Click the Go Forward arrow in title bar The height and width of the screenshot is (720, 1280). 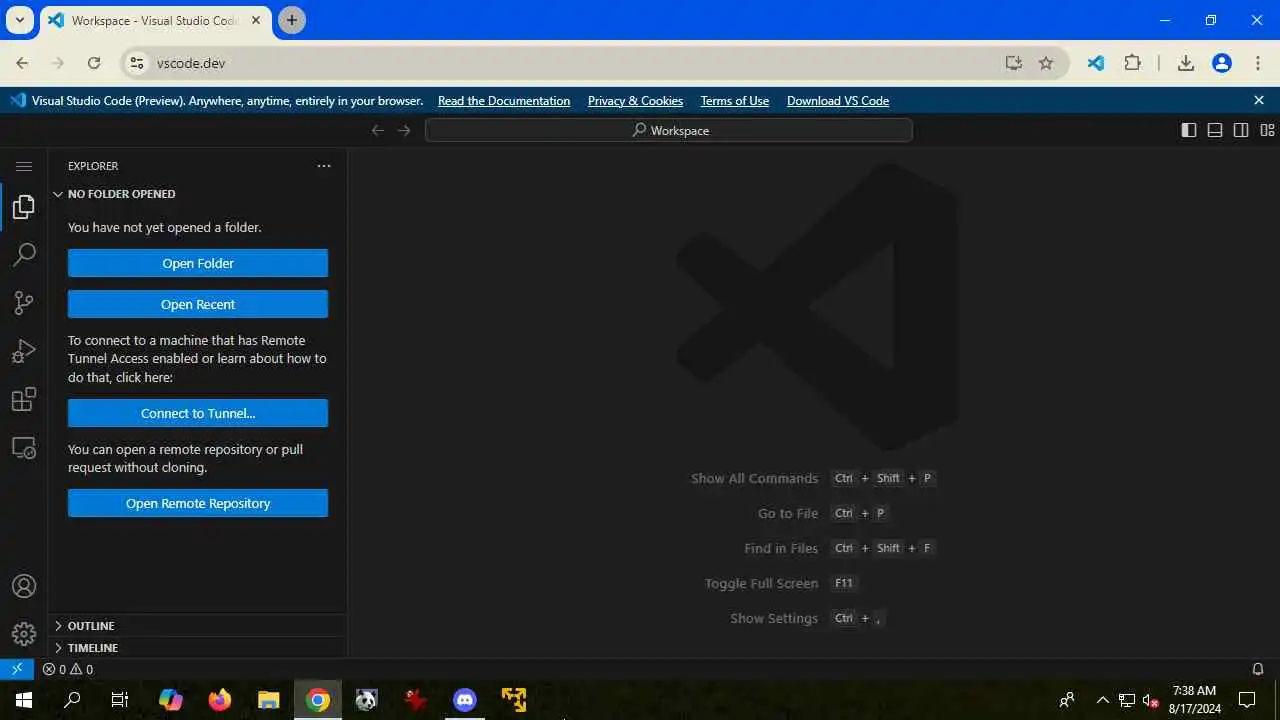(404, 130)
